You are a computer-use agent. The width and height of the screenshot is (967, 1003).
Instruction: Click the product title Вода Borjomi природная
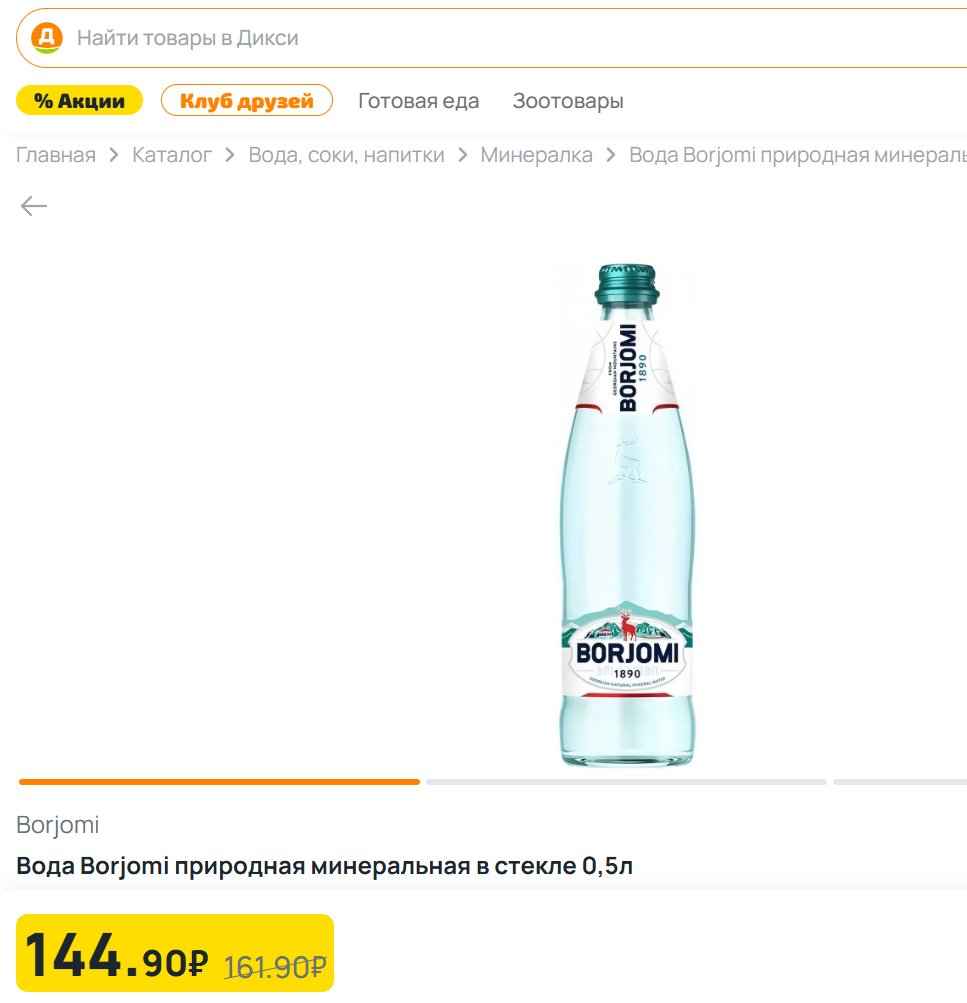[x=324, y=866]
